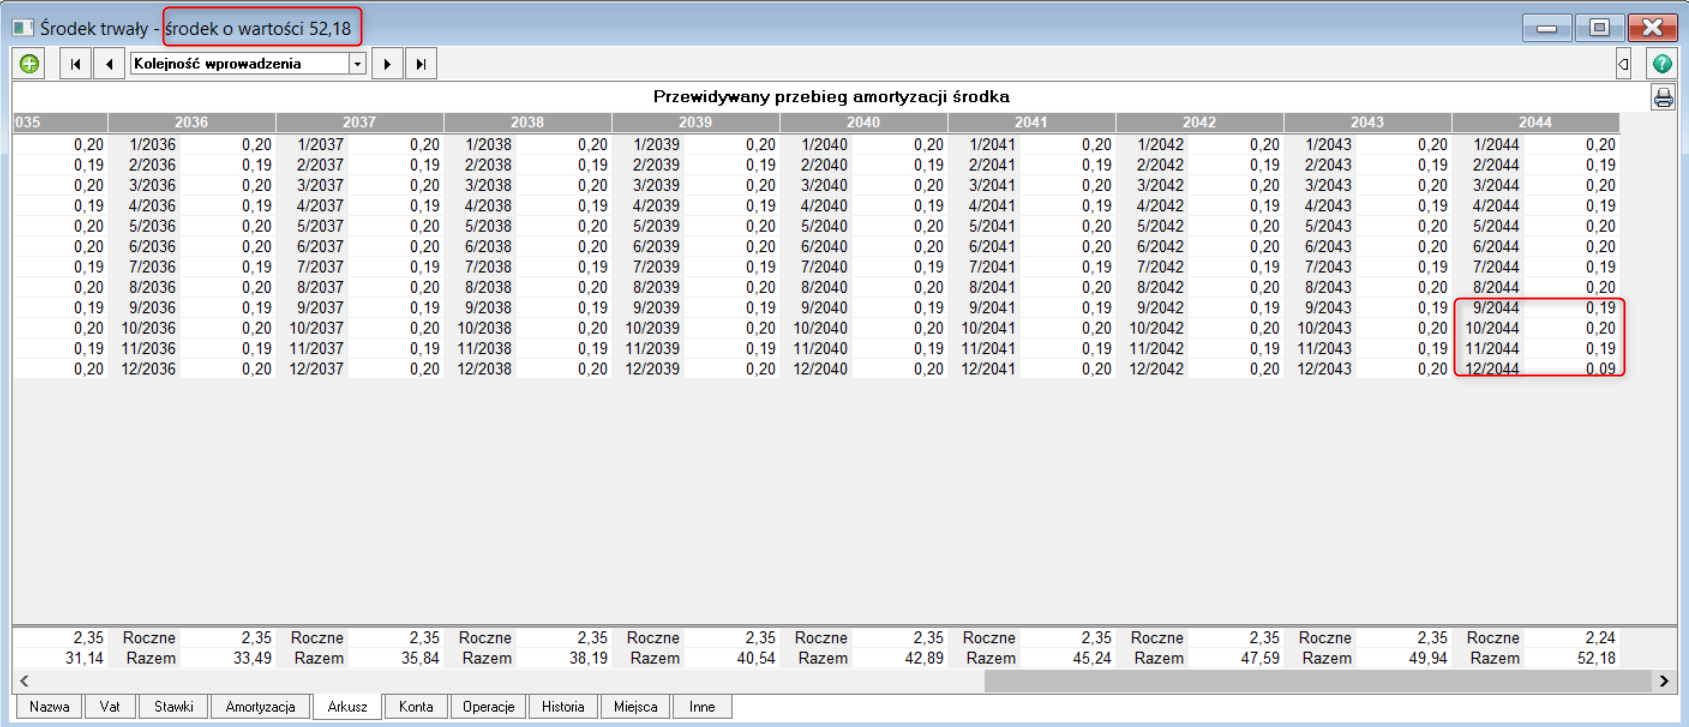The image size is (1689, 727).
Task: Select the Arkusz tab
Action: 347,707
